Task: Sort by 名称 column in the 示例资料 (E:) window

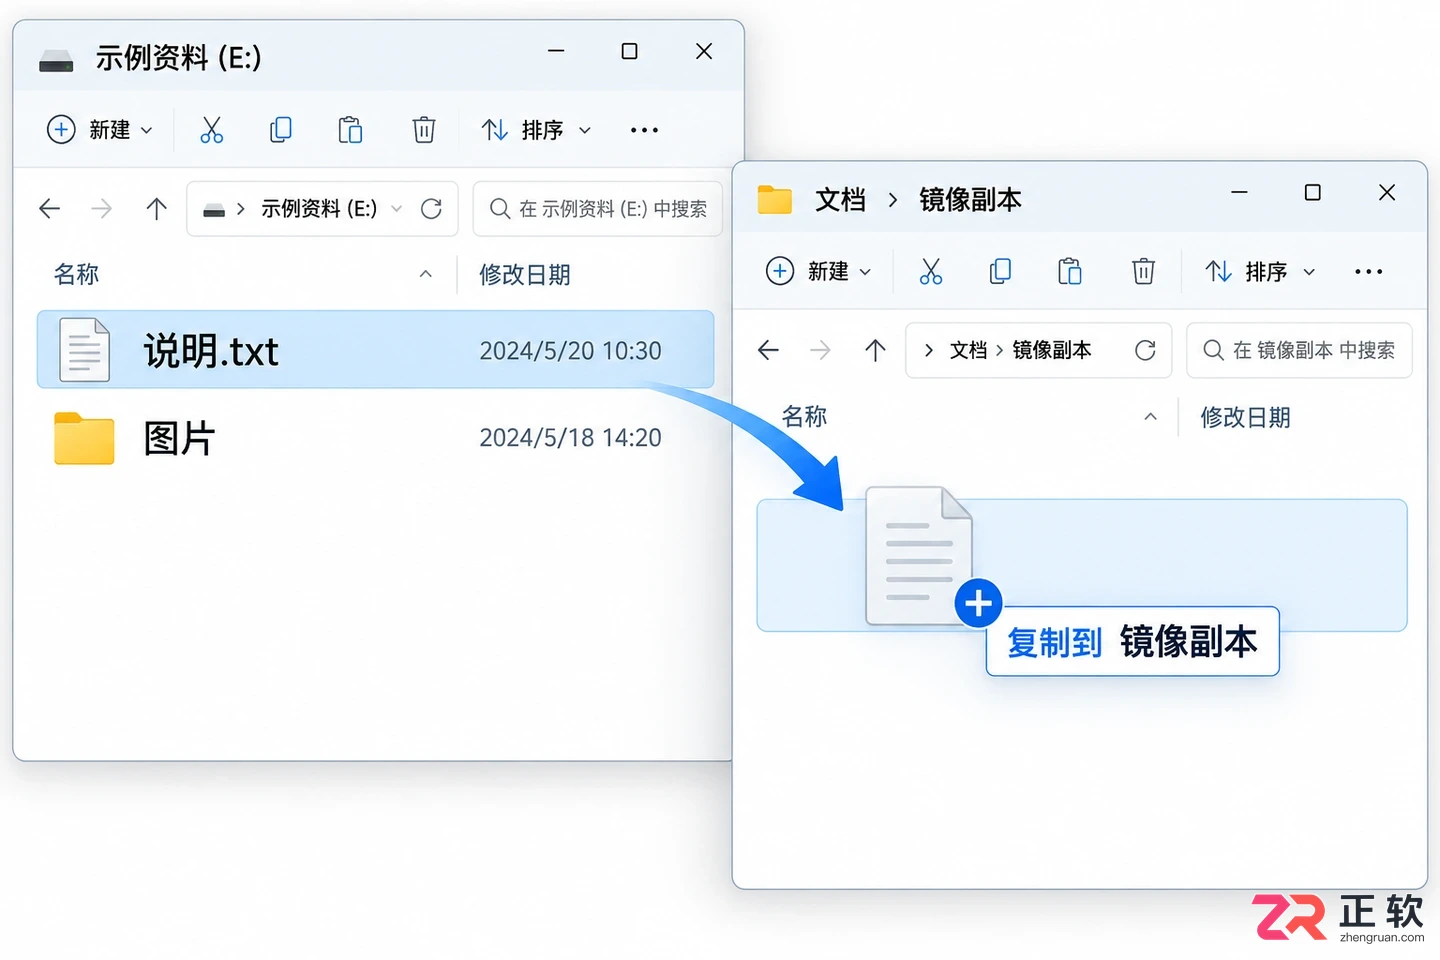Action: tap(76, 274)
